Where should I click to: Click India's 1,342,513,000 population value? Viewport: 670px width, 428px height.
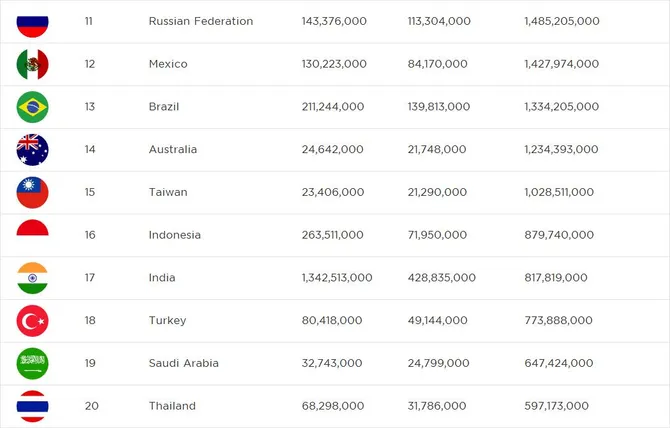(337, 278)
